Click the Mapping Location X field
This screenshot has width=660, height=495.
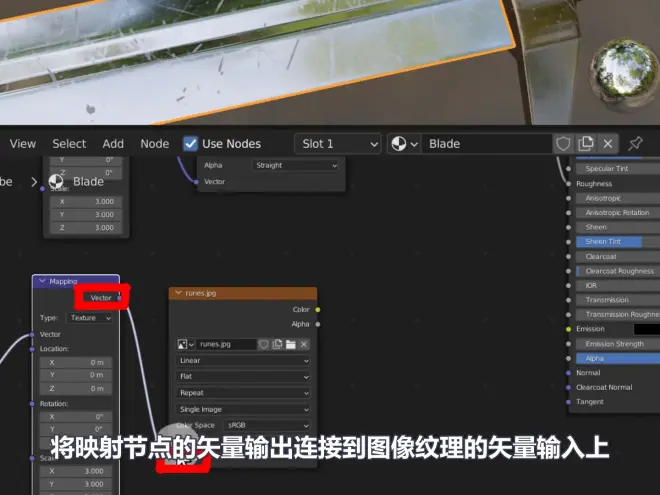click(x=76, y=362)
